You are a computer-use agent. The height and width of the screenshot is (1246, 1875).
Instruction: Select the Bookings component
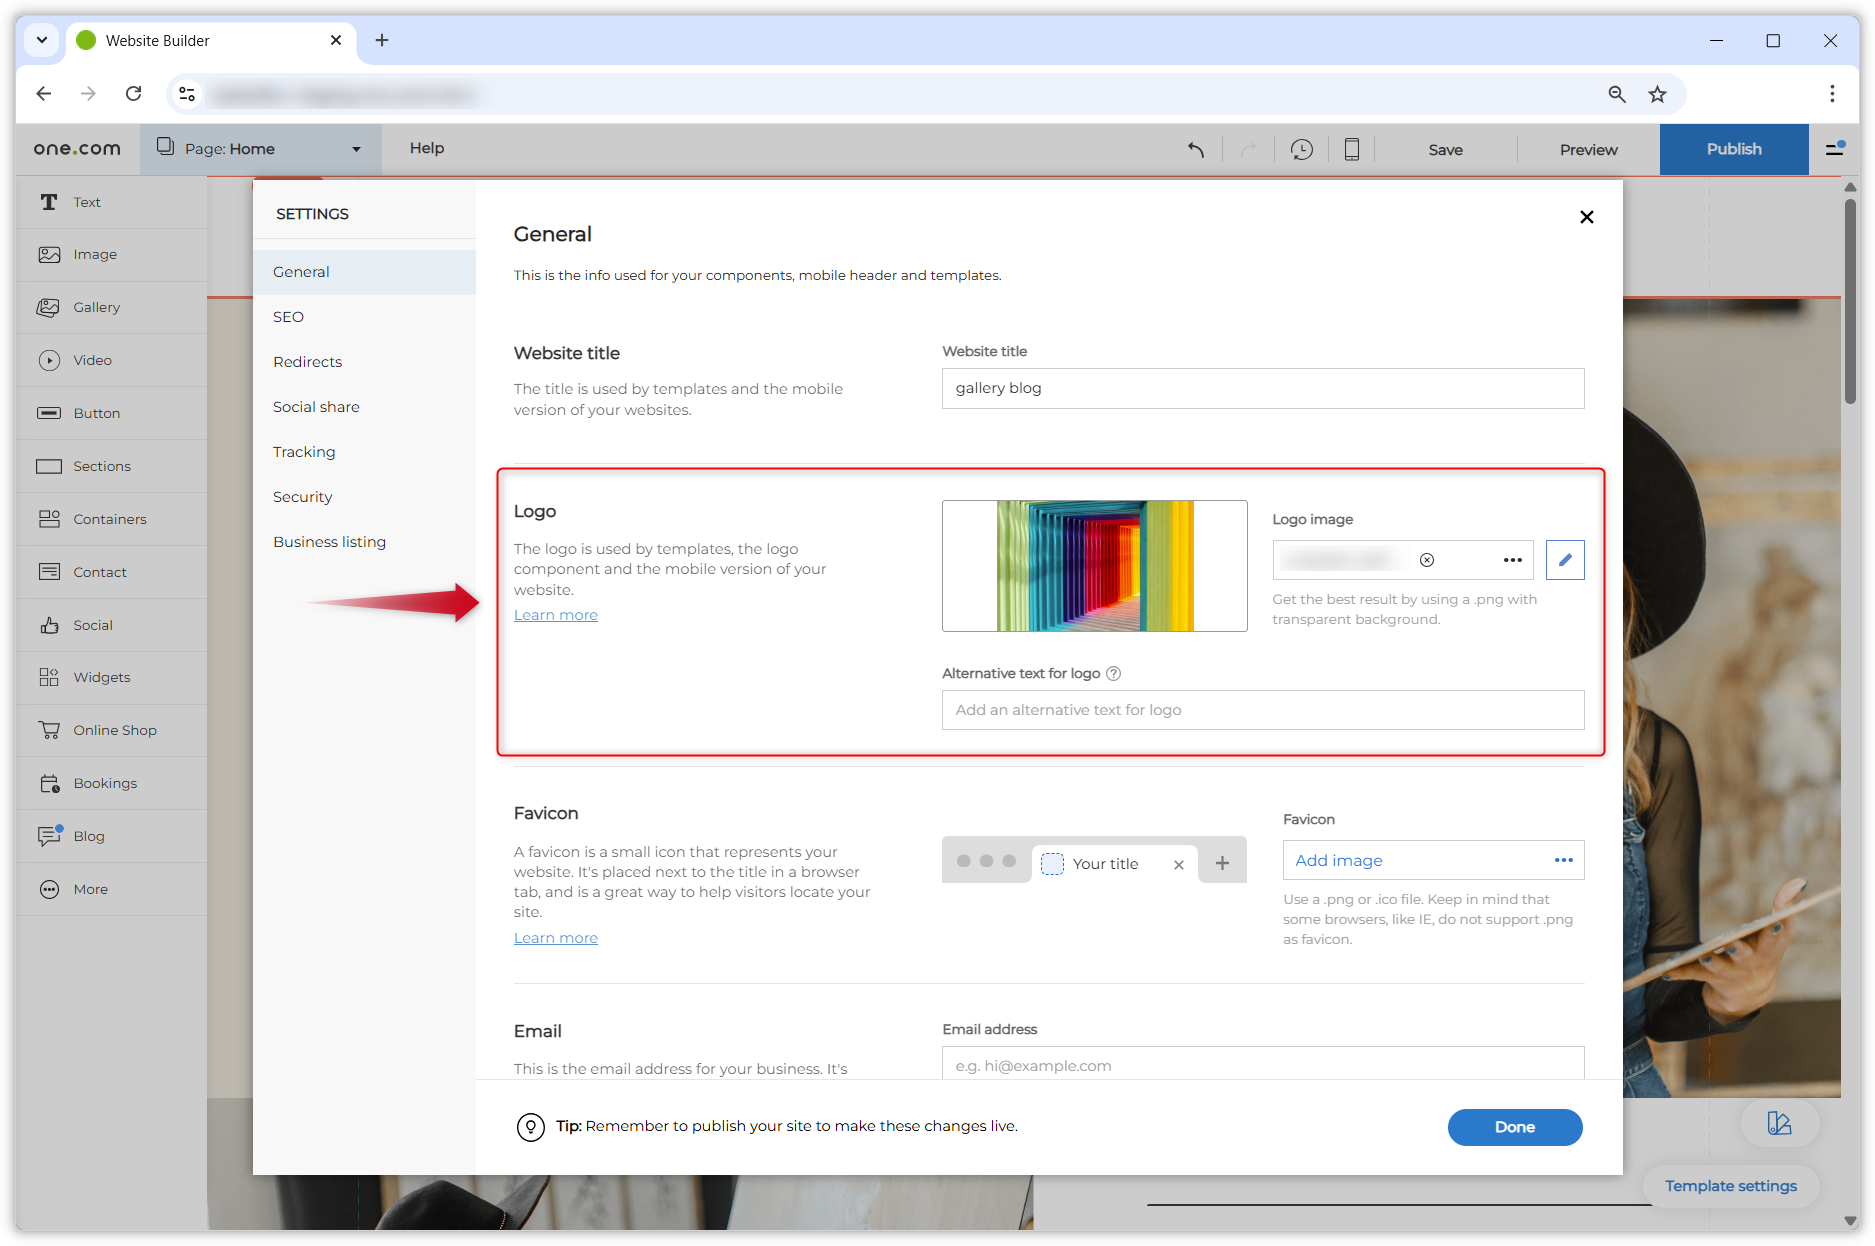[x=105, y=783]
